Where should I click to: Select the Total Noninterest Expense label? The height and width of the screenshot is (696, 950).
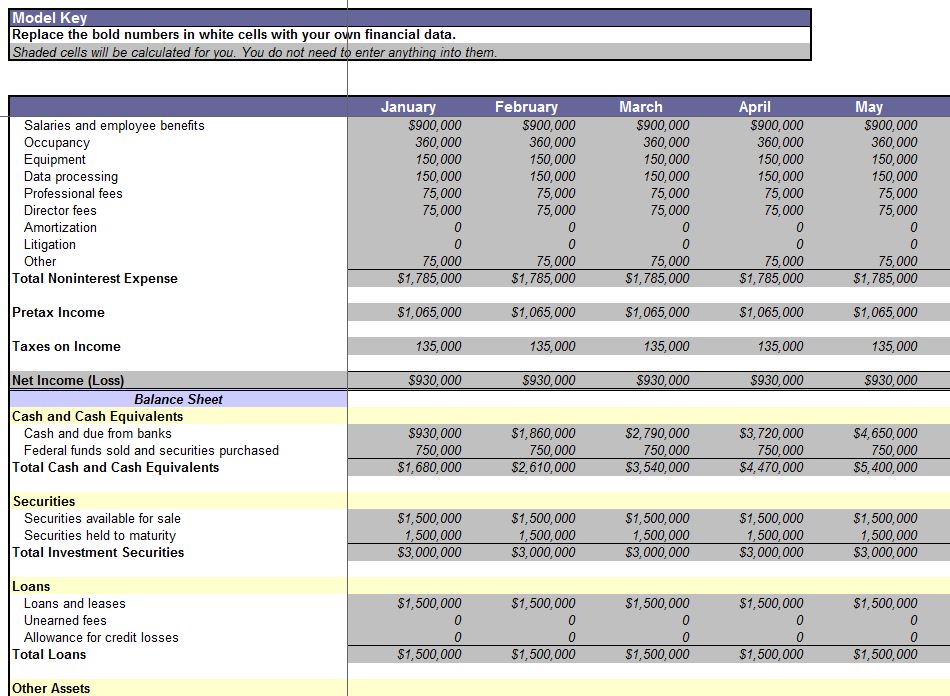pyautogui.click(x=95, y=279)
